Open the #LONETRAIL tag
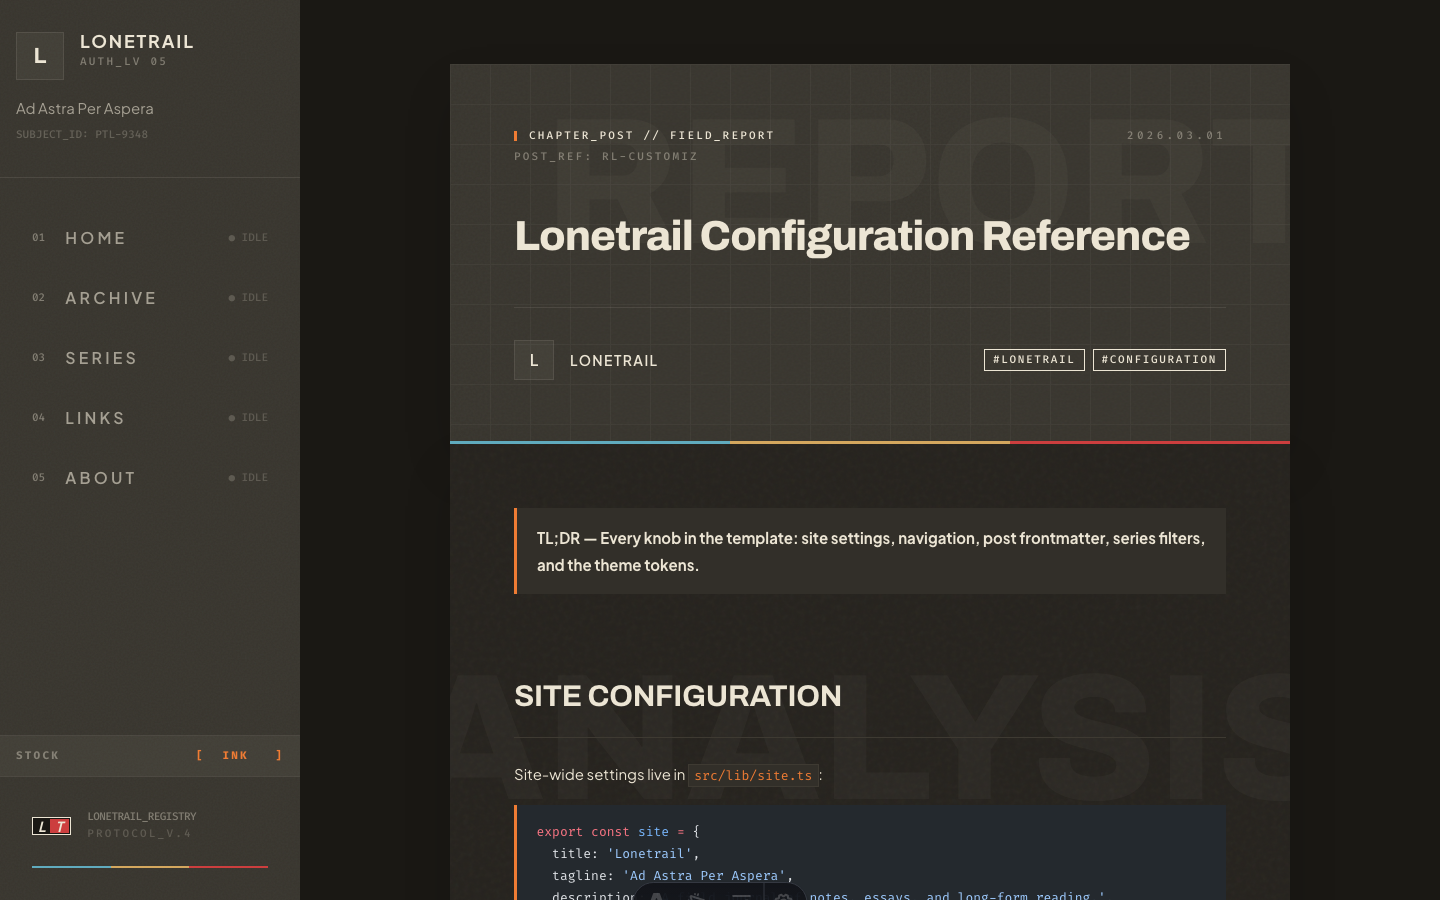The image size is (1440, 900). [x=1034, y=360]
